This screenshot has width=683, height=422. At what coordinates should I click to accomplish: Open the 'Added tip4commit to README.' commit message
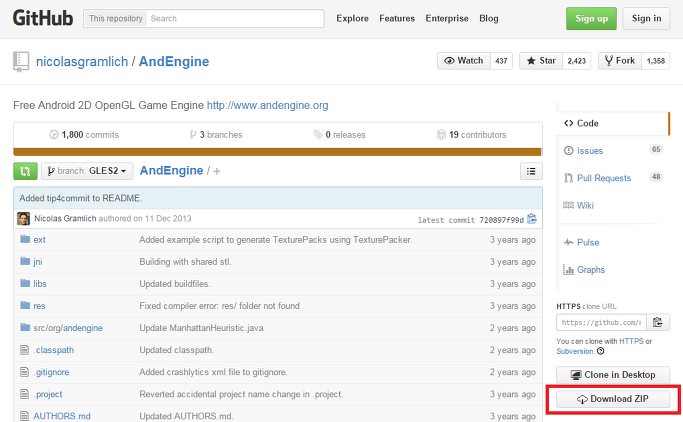click(x=81, y=198)
